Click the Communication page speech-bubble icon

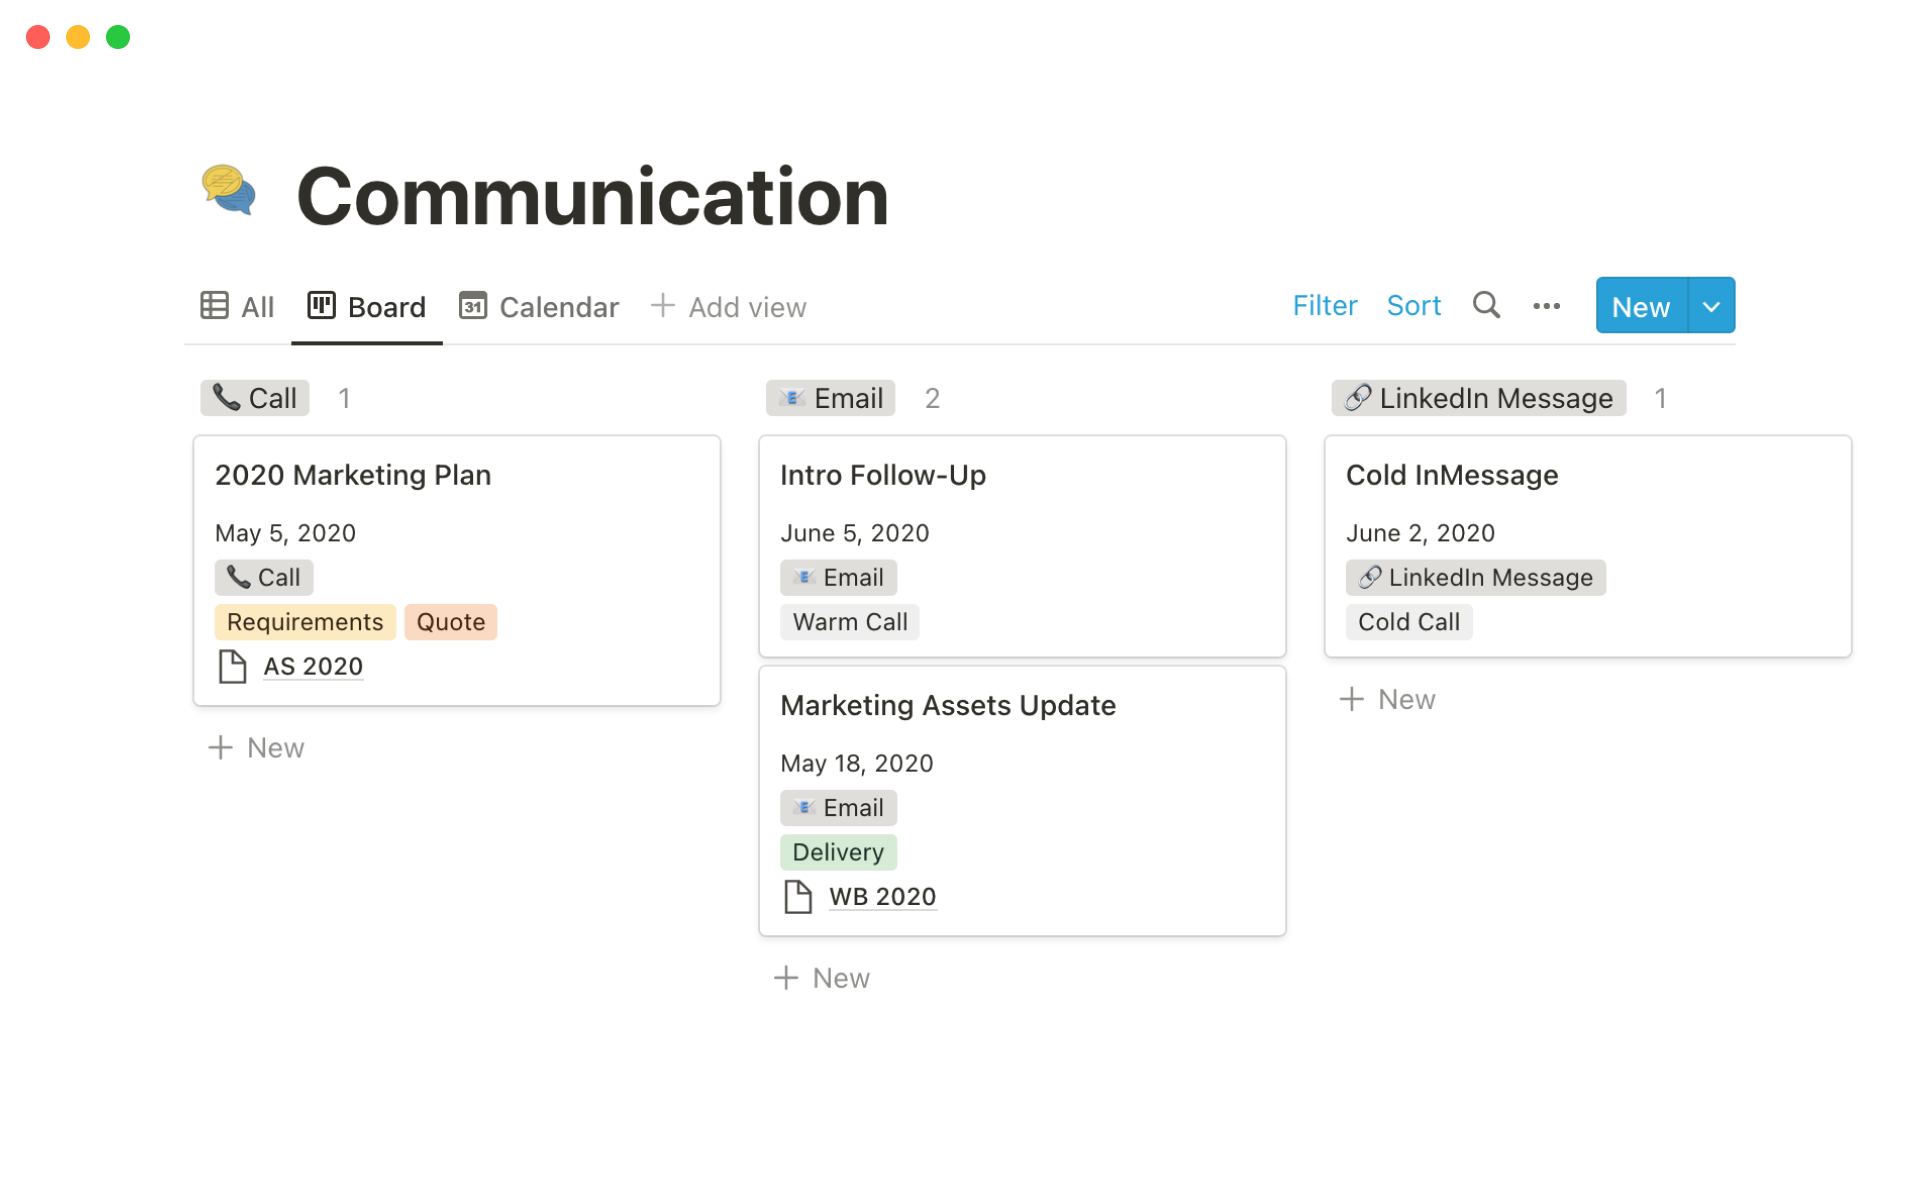point(229,190)
